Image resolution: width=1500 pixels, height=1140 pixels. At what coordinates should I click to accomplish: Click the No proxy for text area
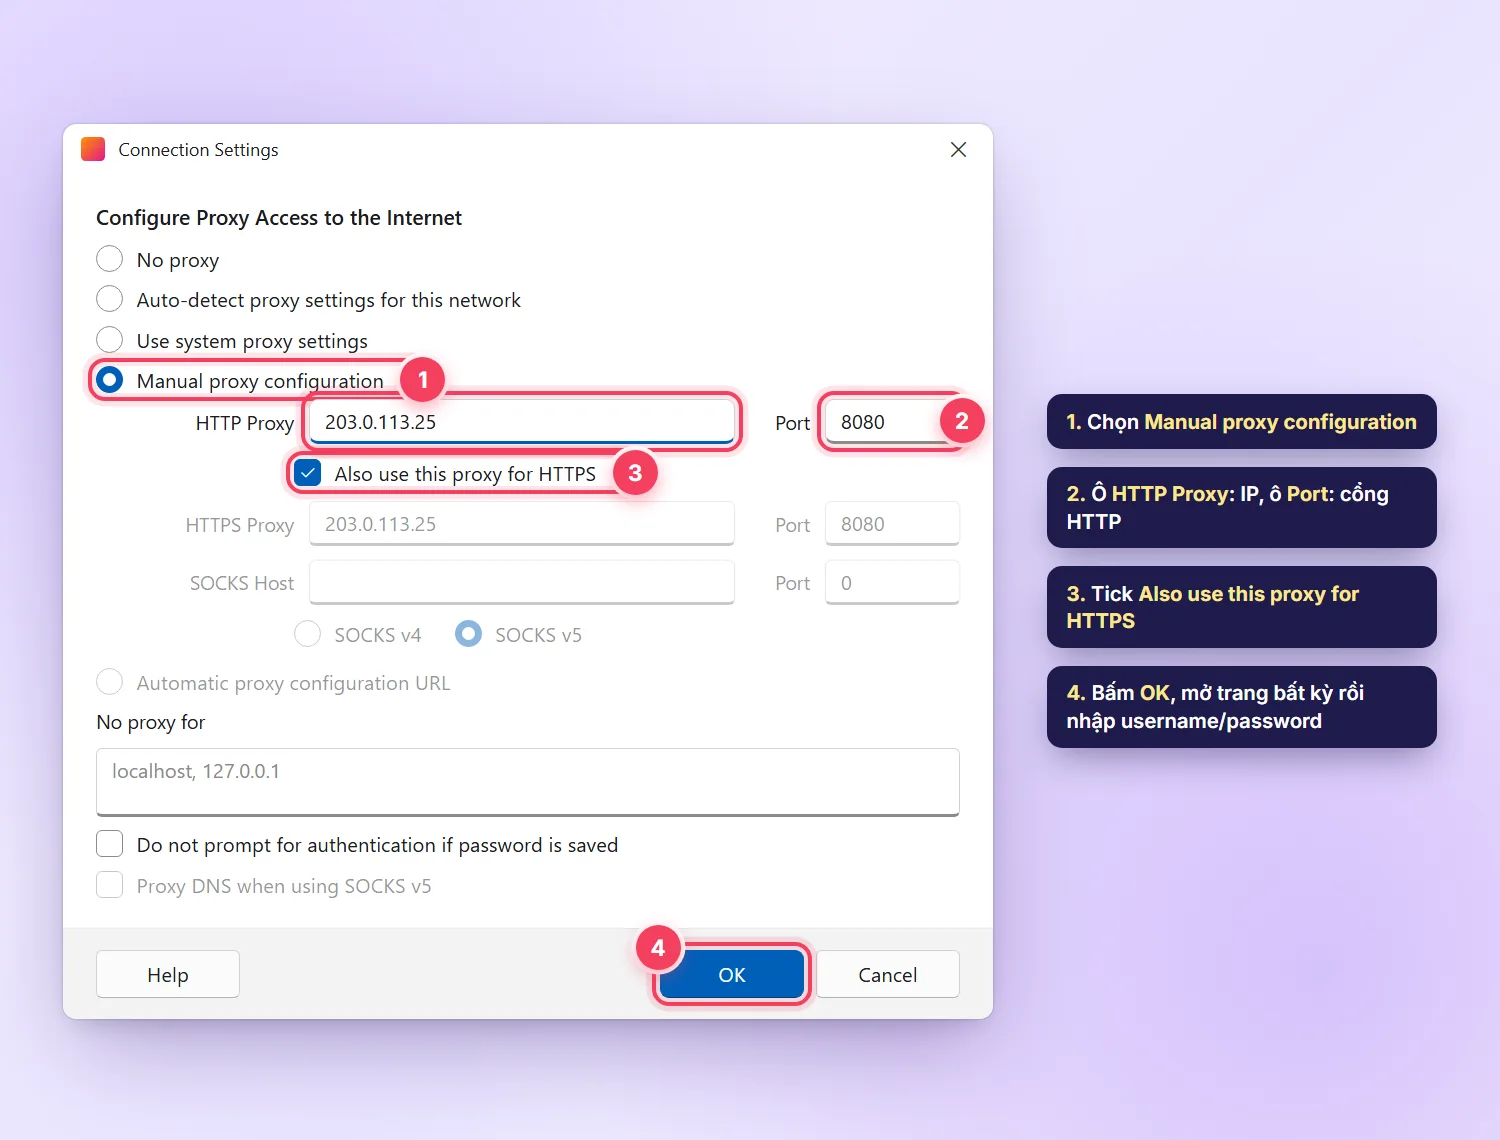point(528,782)
